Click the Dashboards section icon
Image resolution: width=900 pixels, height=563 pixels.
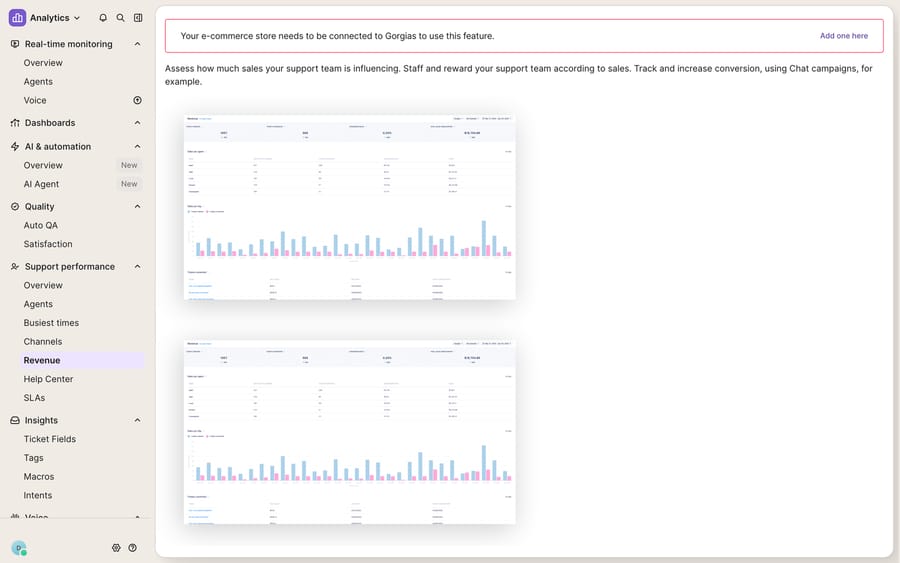point(15,123)
